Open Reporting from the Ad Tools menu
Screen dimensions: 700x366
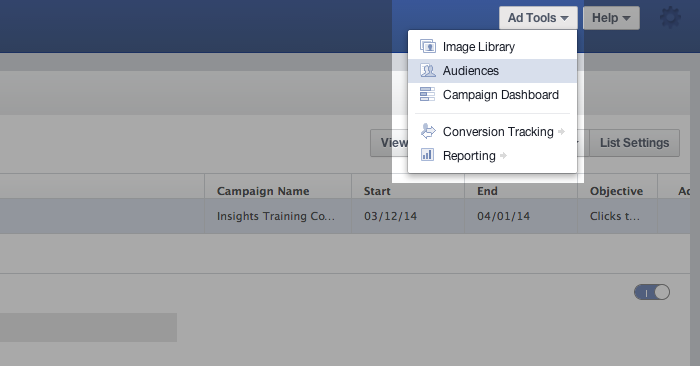click(492, 156)
